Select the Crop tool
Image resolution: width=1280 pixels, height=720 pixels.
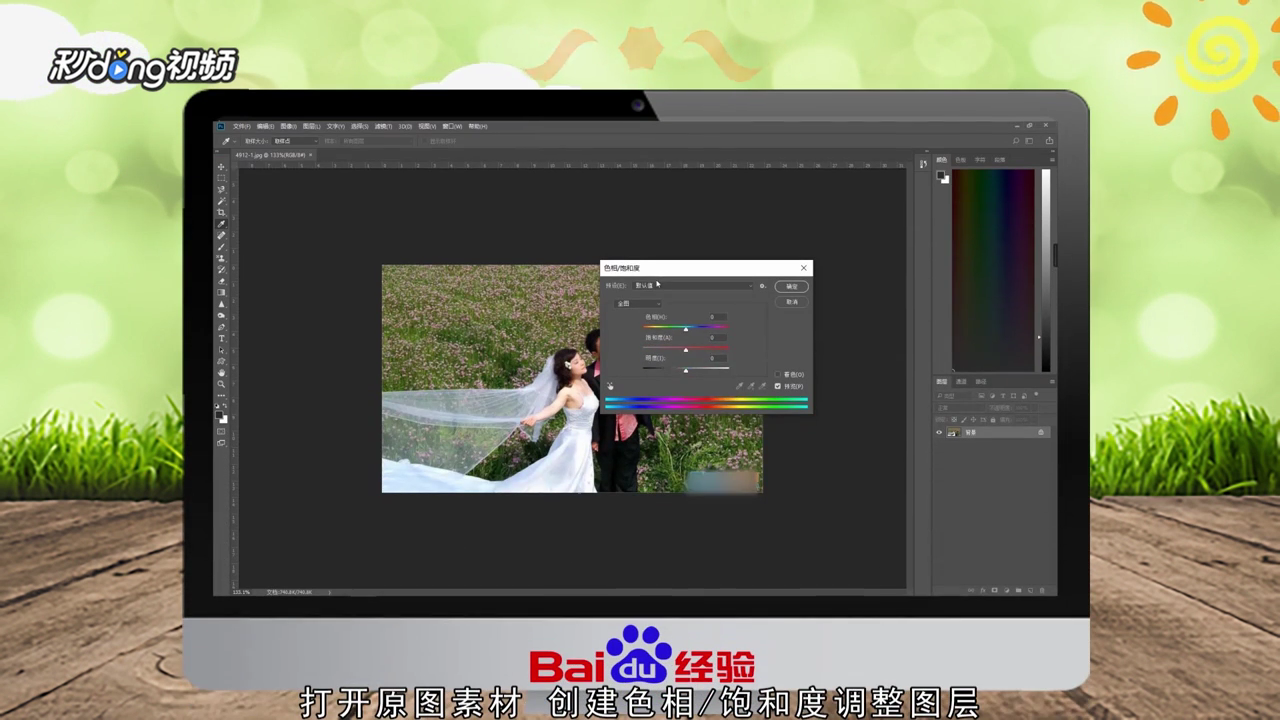(x=221, y=212)
